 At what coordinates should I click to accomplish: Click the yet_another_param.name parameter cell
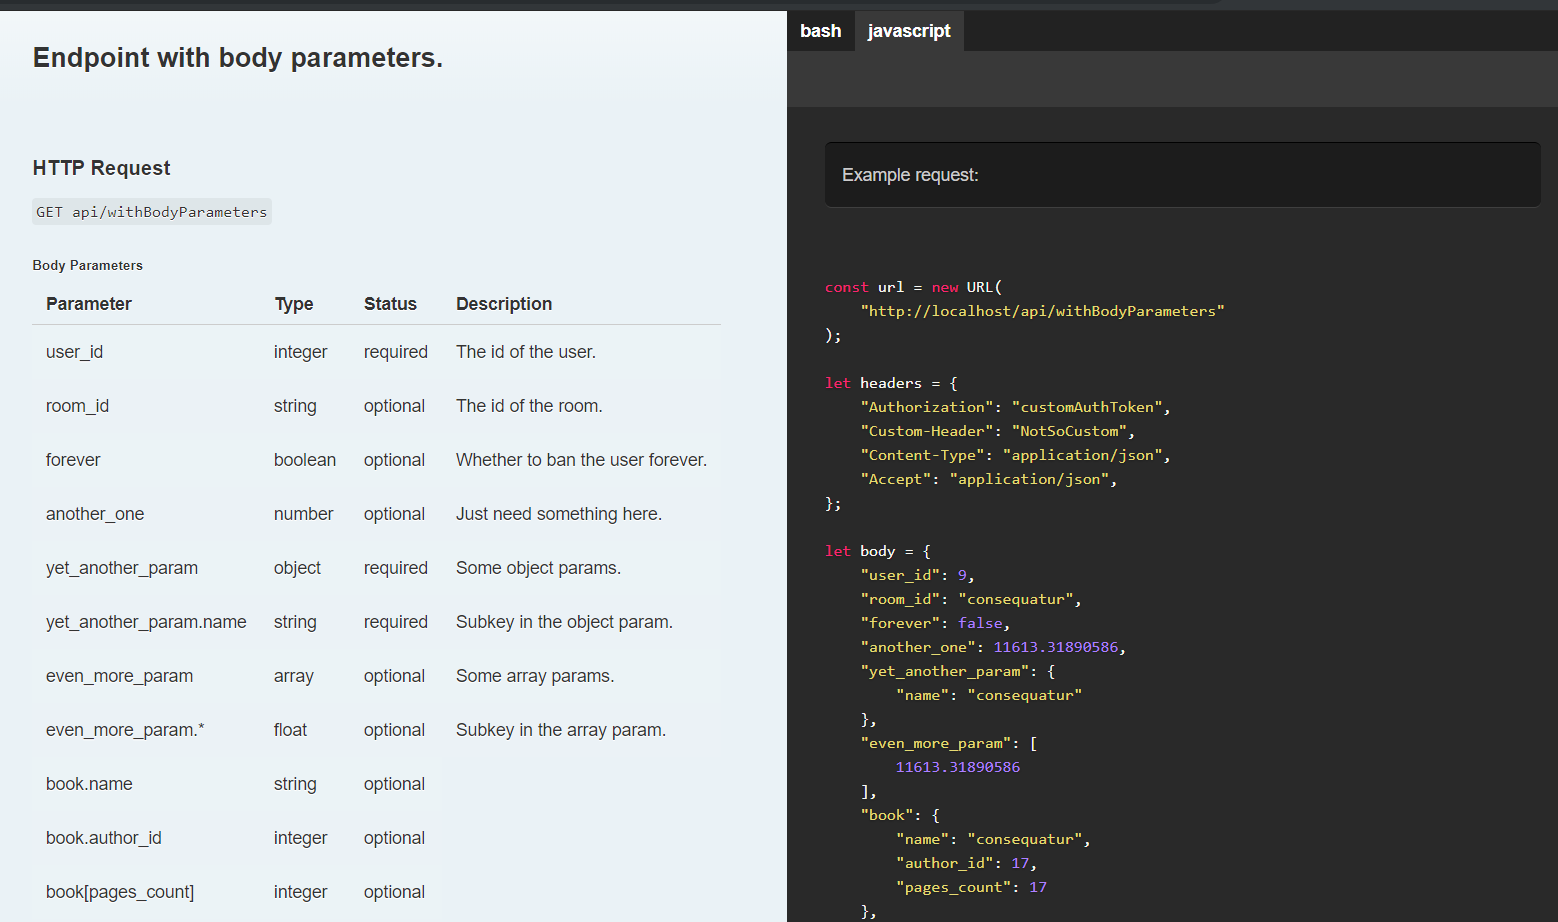pos(146,622)
